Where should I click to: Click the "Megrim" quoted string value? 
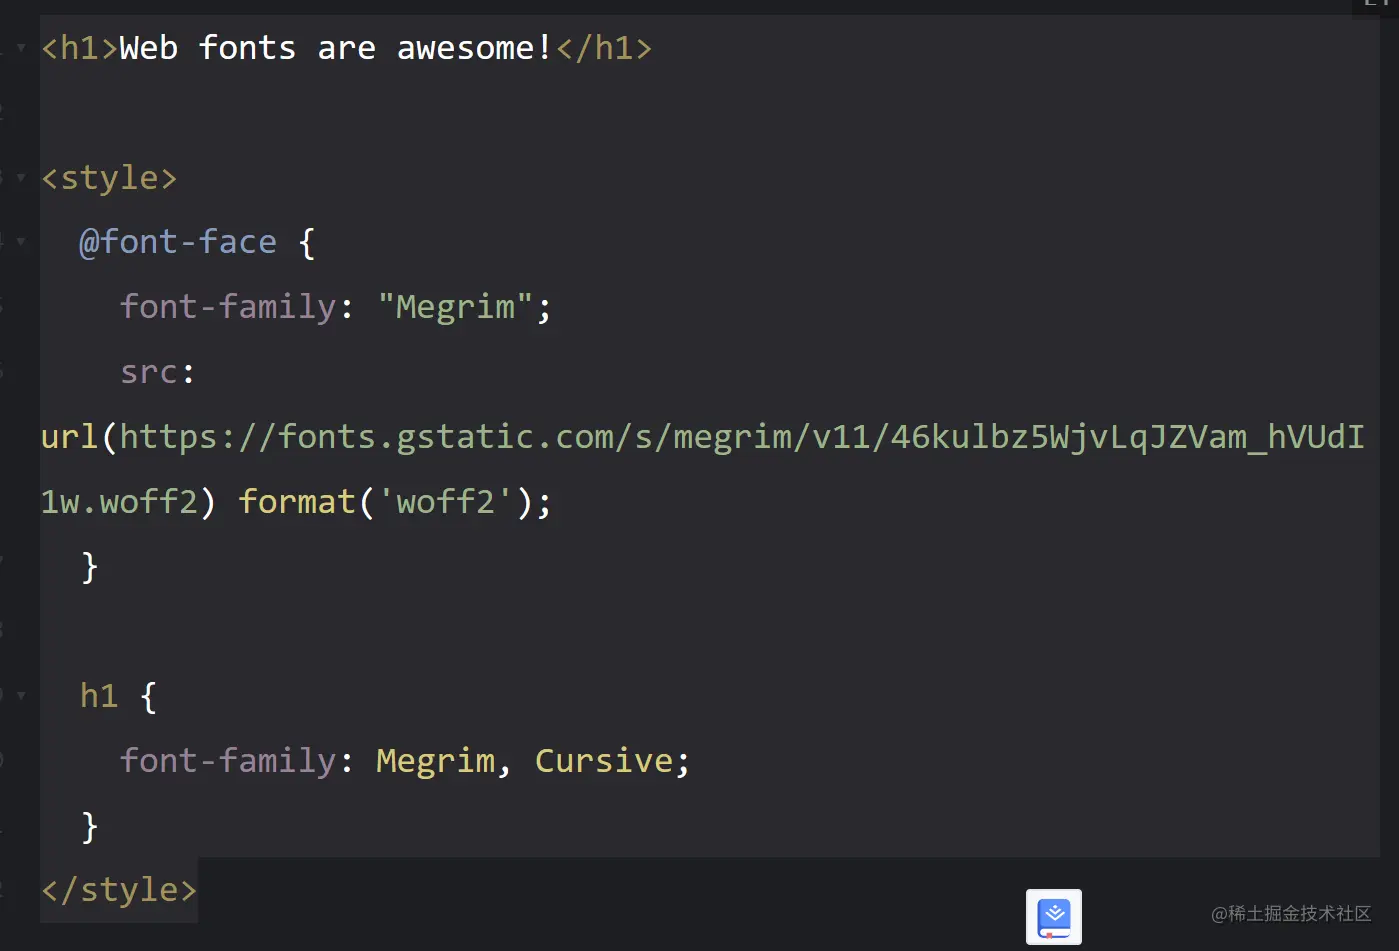point(455,306)
